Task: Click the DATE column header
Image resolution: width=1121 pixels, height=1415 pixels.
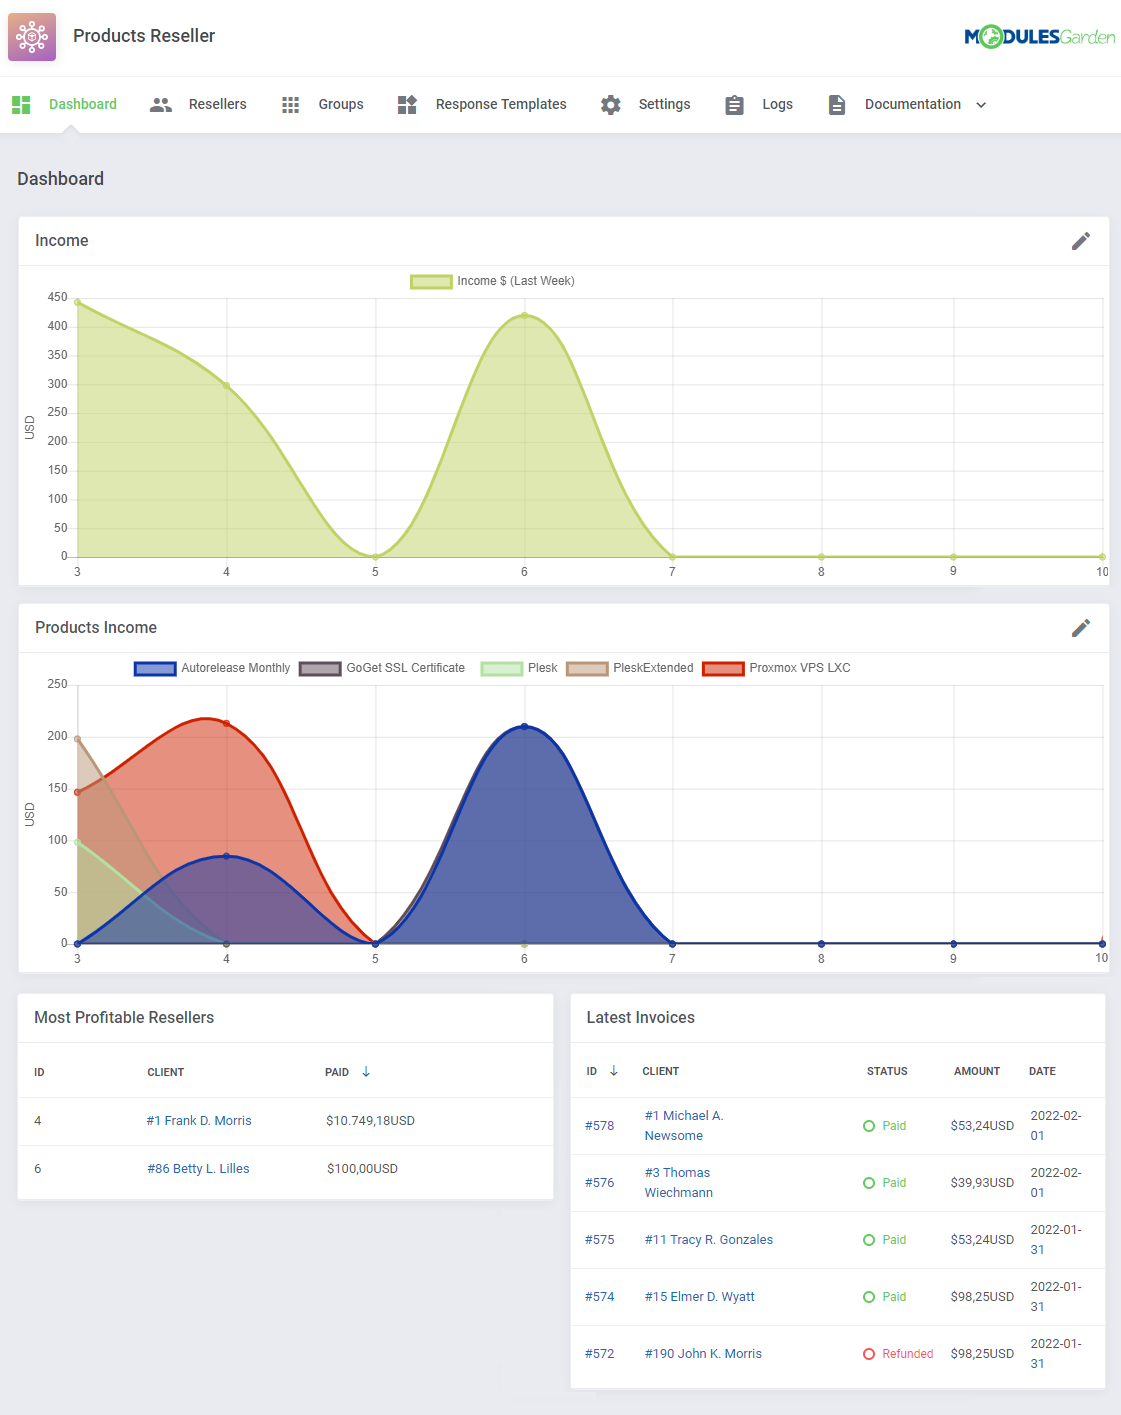Action: pos(1042,1071)
